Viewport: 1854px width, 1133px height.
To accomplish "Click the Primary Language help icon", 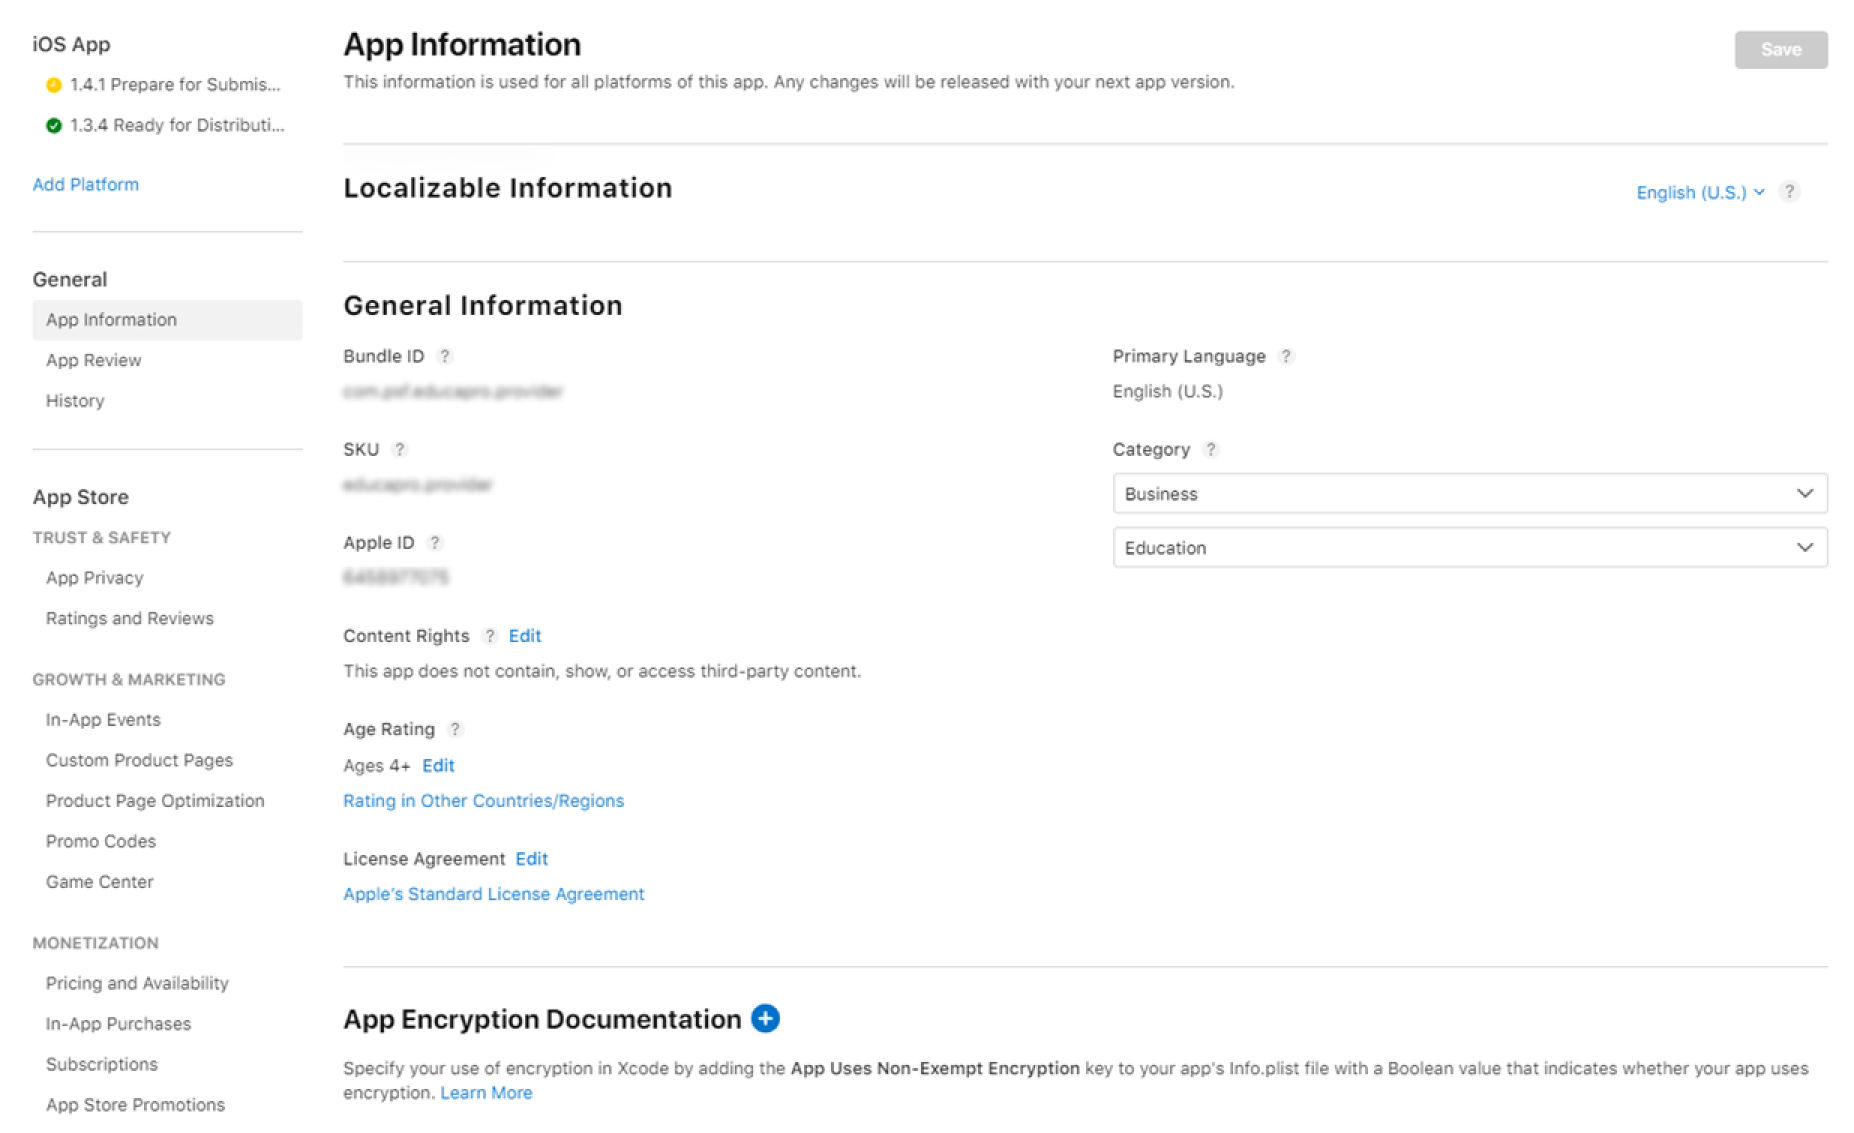I will [x=1286, y=356].
